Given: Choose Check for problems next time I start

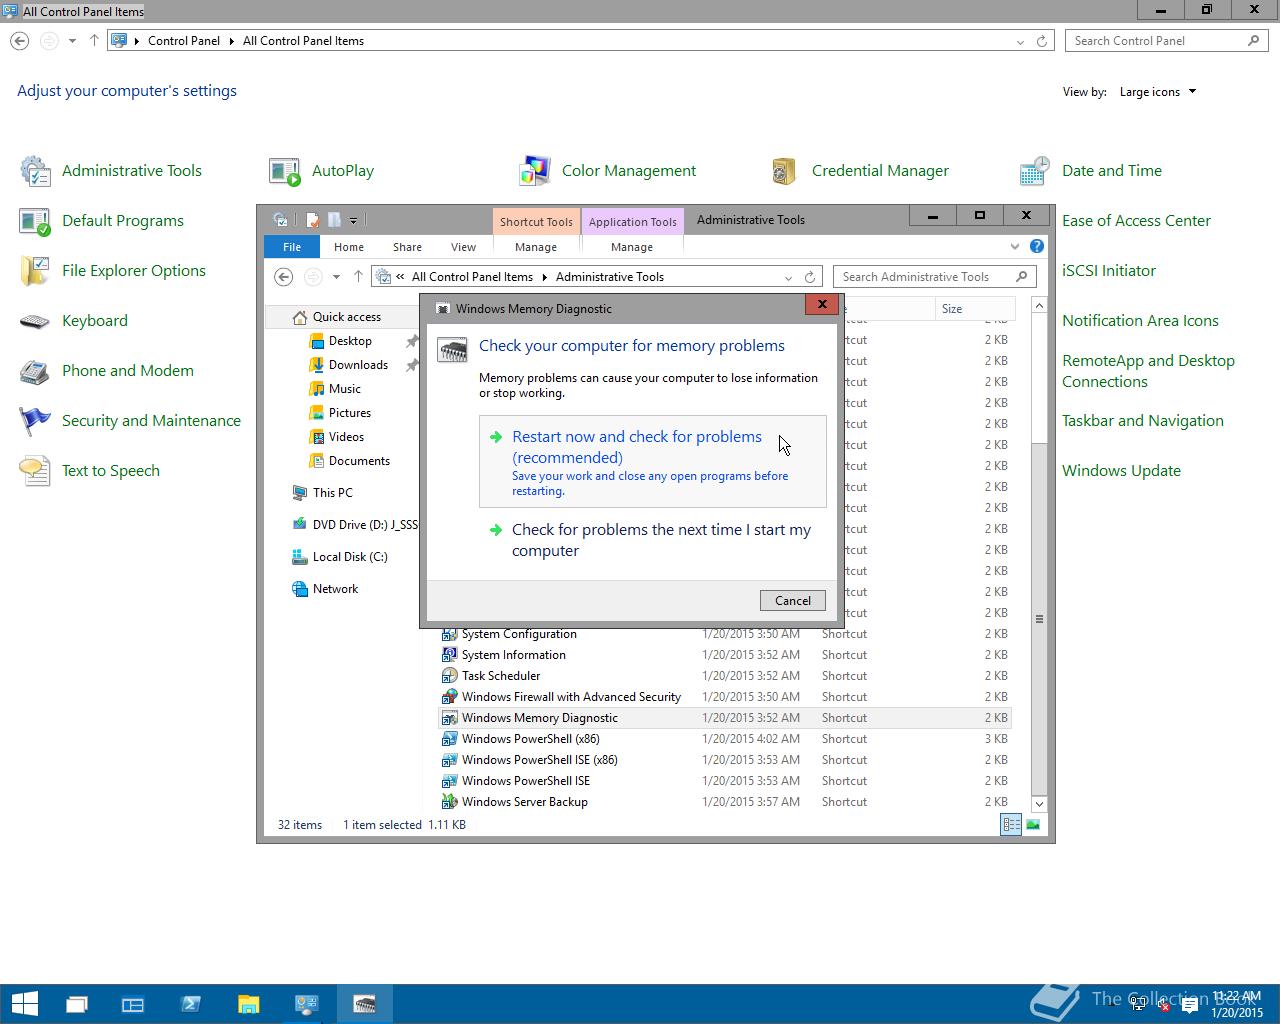Looking at the screenshot, I should click(653, 540).
